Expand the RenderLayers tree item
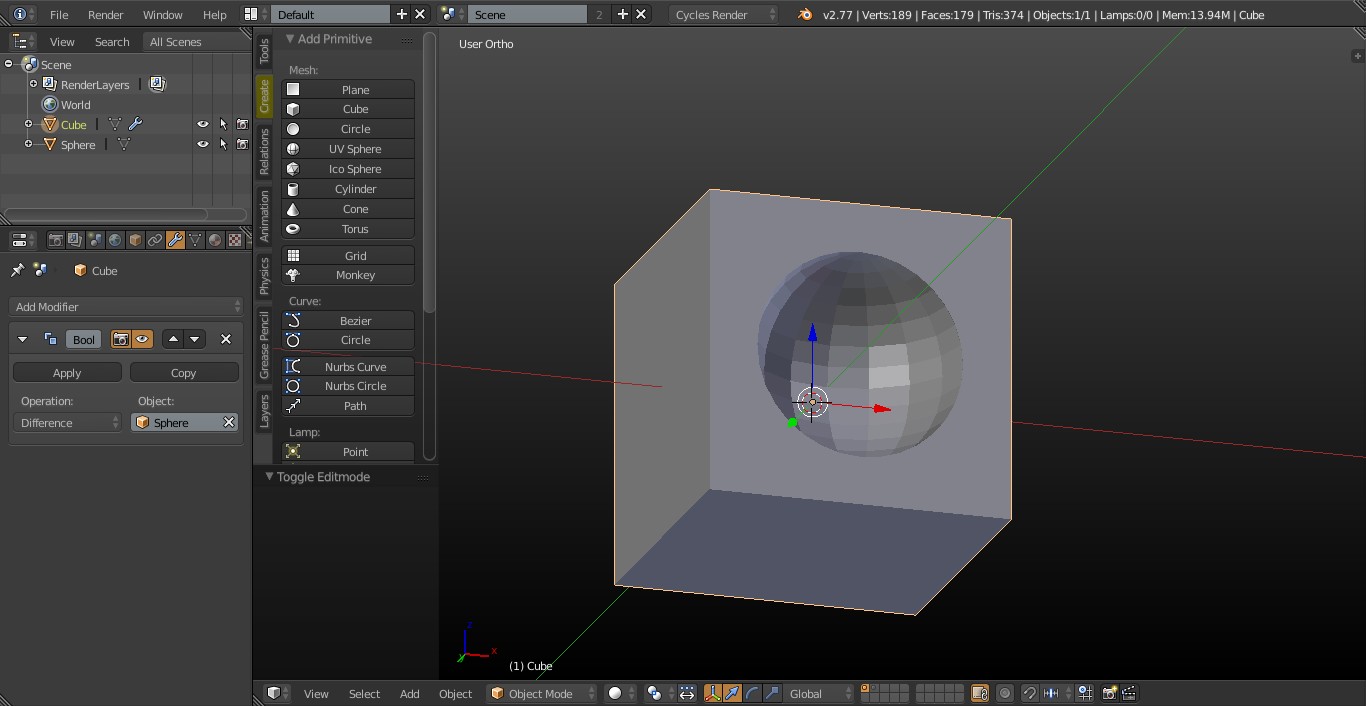1366x706 pixels. click(33, 84)
